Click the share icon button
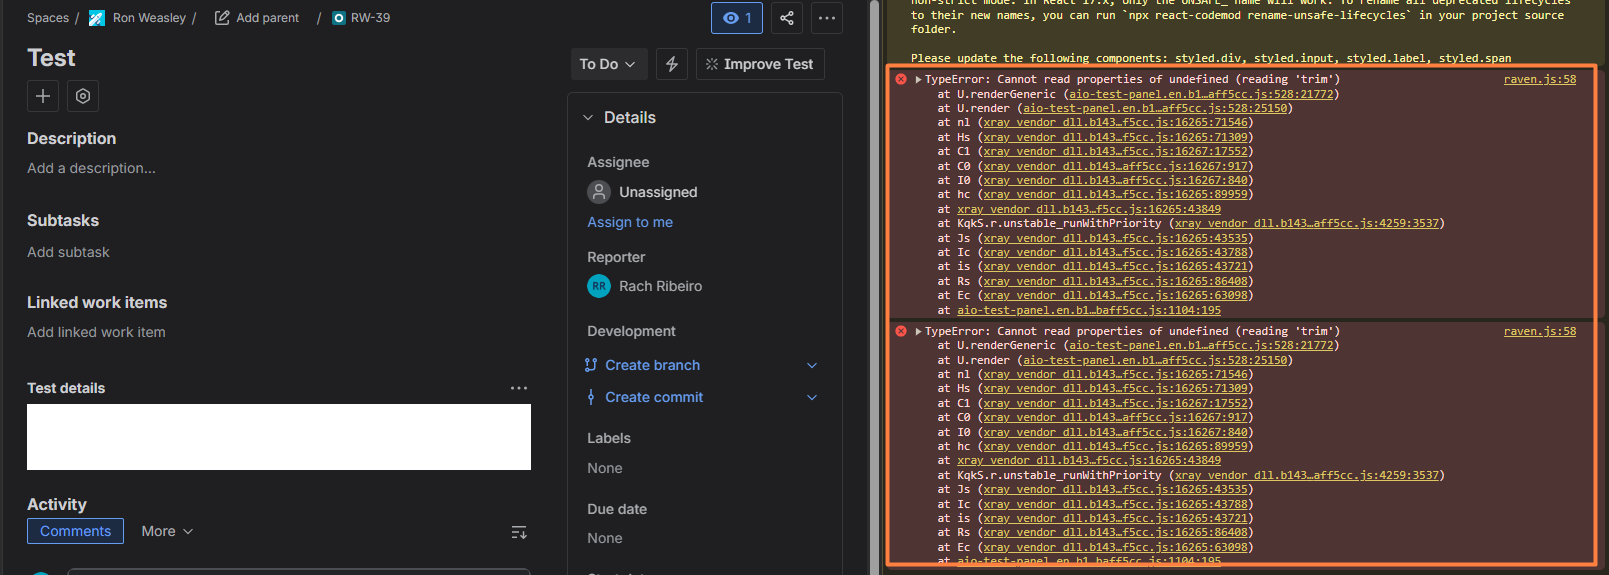The height and width of the screenshot is (575, 1609). 787,18
